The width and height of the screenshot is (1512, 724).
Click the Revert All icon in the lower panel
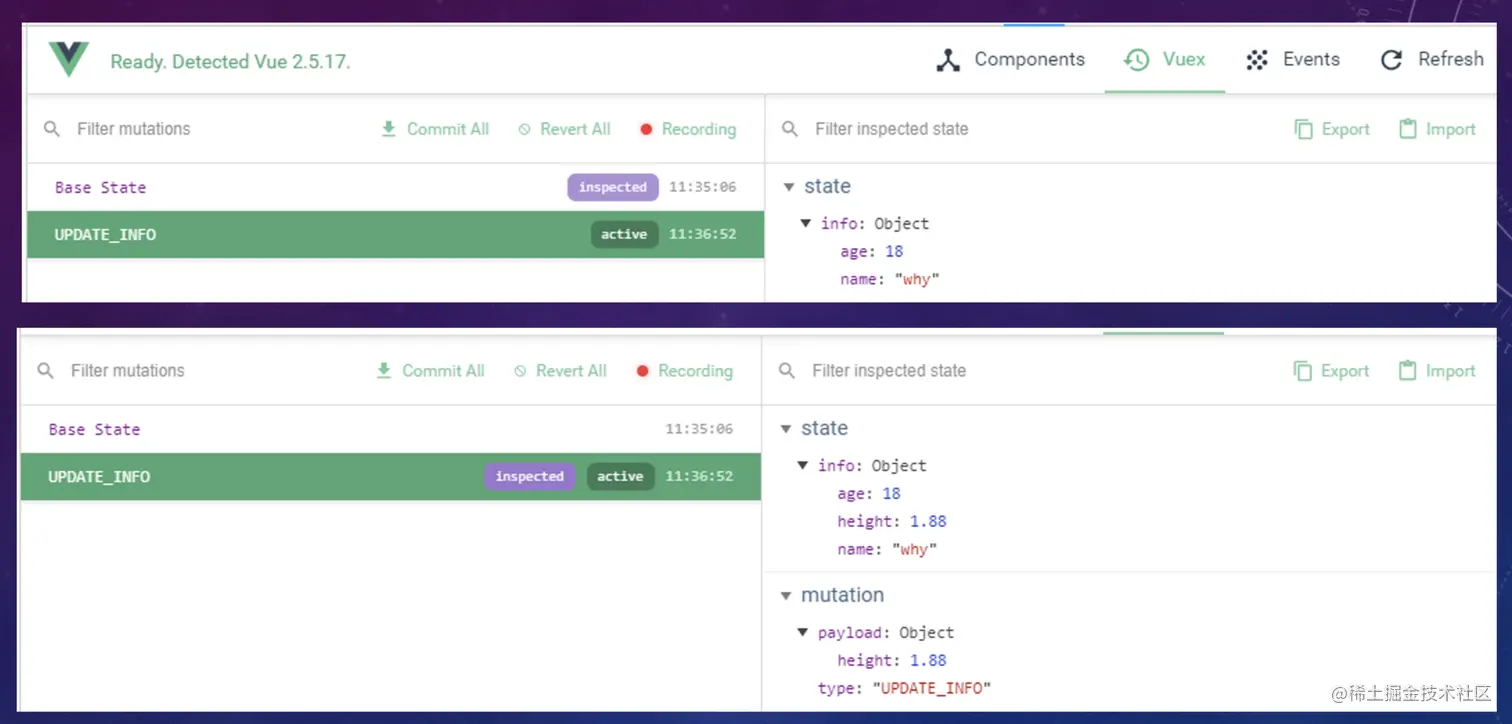(520, 371)
